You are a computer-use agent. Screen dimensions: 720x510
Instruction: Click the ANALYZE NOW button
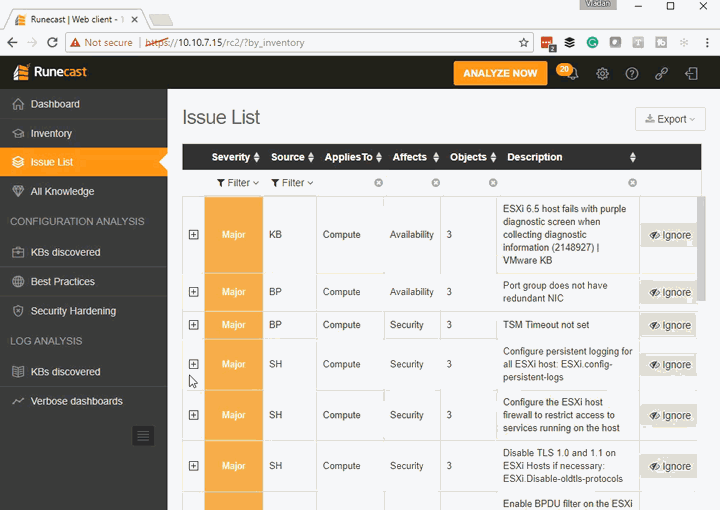[x=500, y=73]
